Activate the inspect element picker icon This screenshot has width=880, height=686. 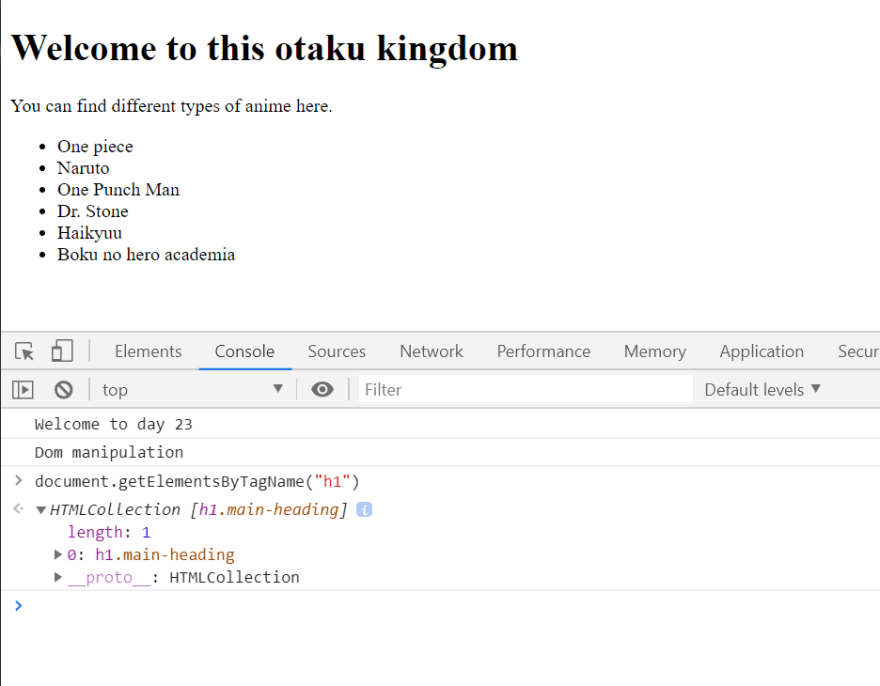(x=24, y=351)
